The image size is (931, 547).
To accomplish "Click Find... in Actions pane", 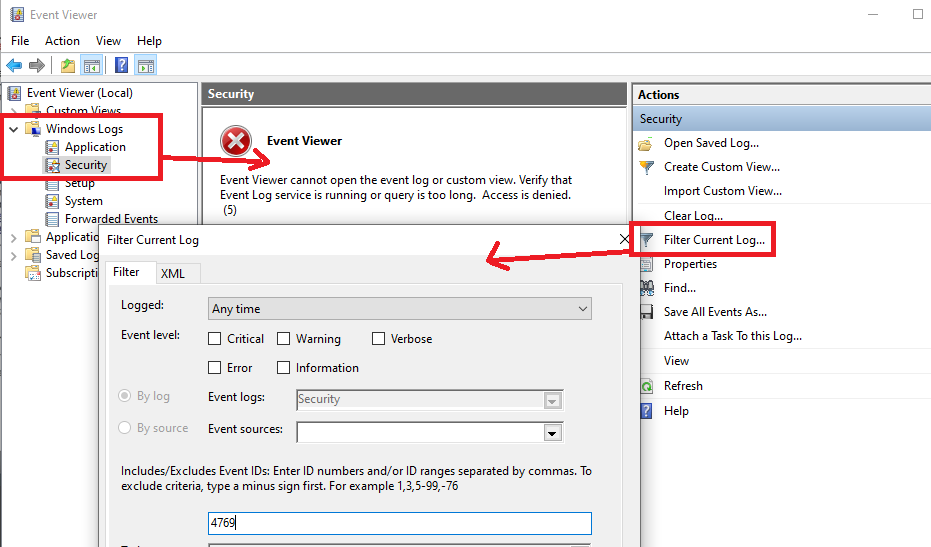I will pyautogui.click(x=680, y=288).
